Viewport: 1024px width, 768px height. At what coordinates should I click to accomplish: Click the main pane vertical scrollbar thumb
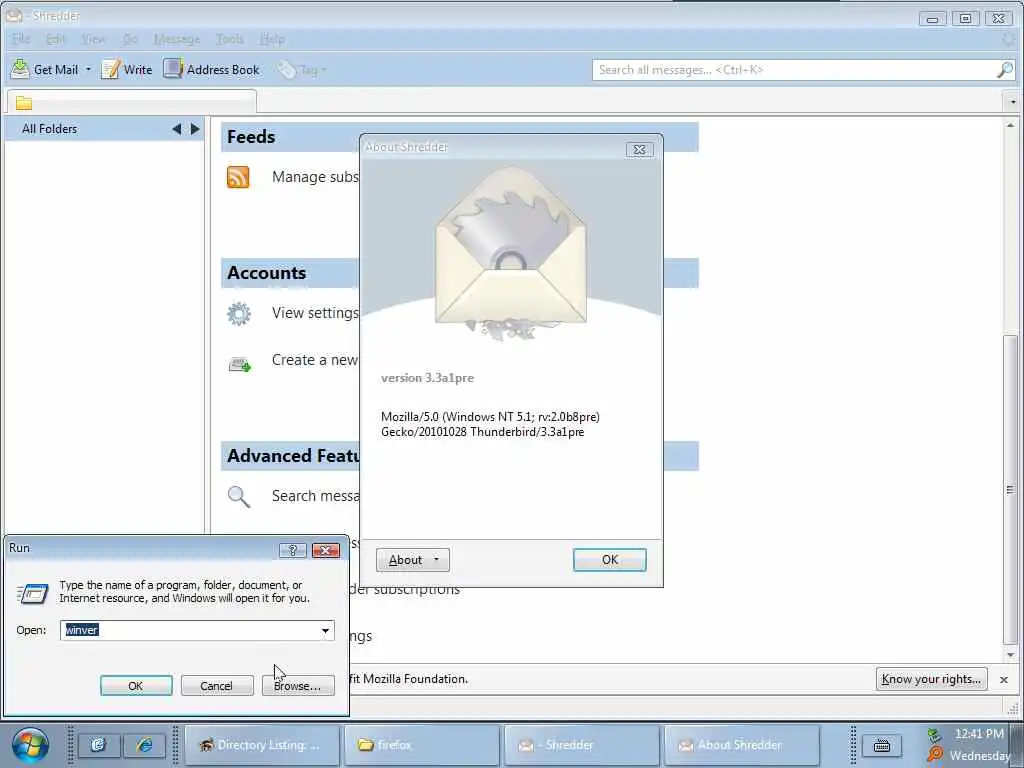coord(1010,490)
